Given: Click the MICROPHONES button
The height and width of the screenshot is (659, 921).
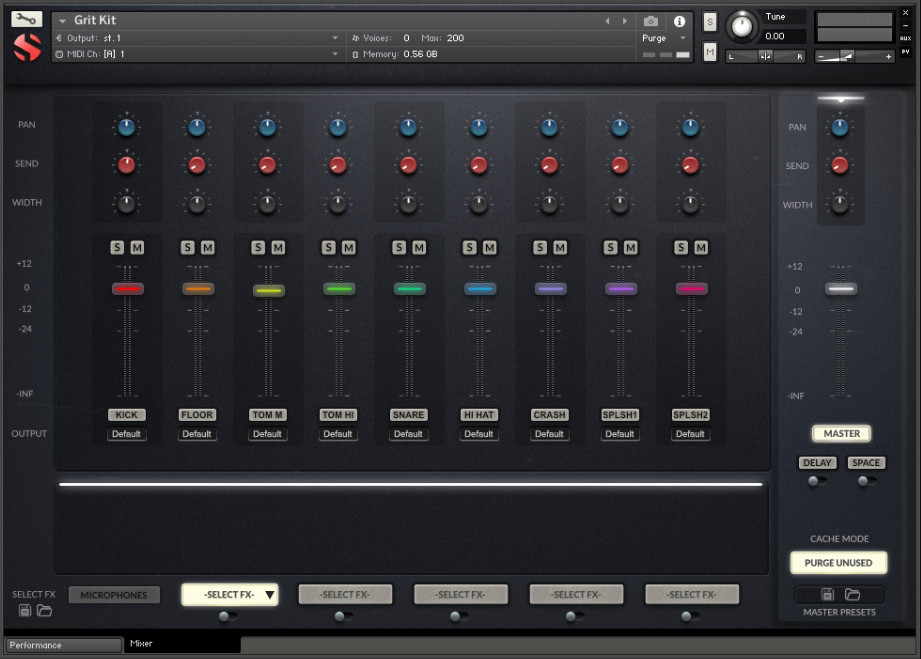Looking at the screenshot, I should pos(114,595).
